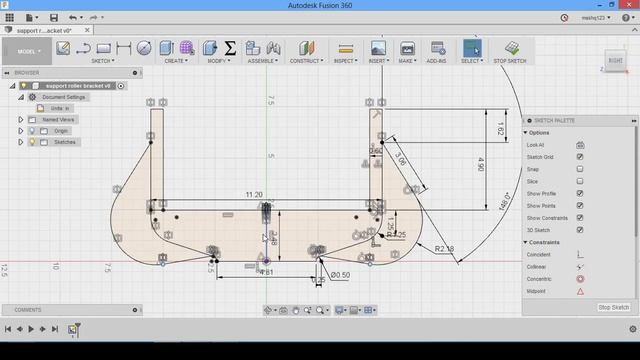Enable the Slice checkbox
Viewport: 640px width, 360px height.
(x=580, y=181)
